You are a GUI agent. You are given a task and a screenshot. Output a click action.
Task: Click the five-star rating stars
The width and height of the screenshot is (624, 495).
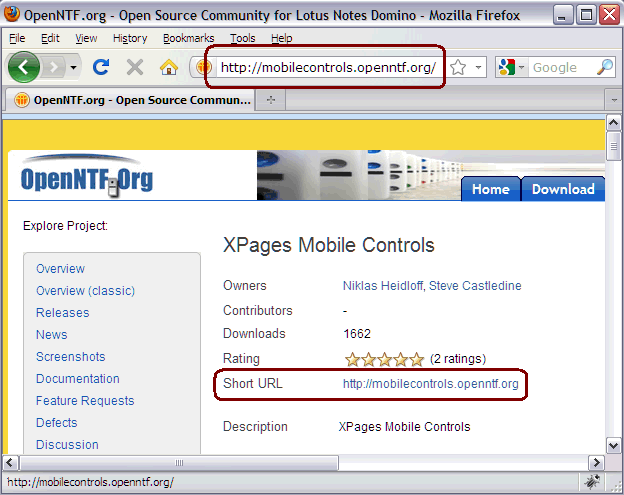[384, 359]
